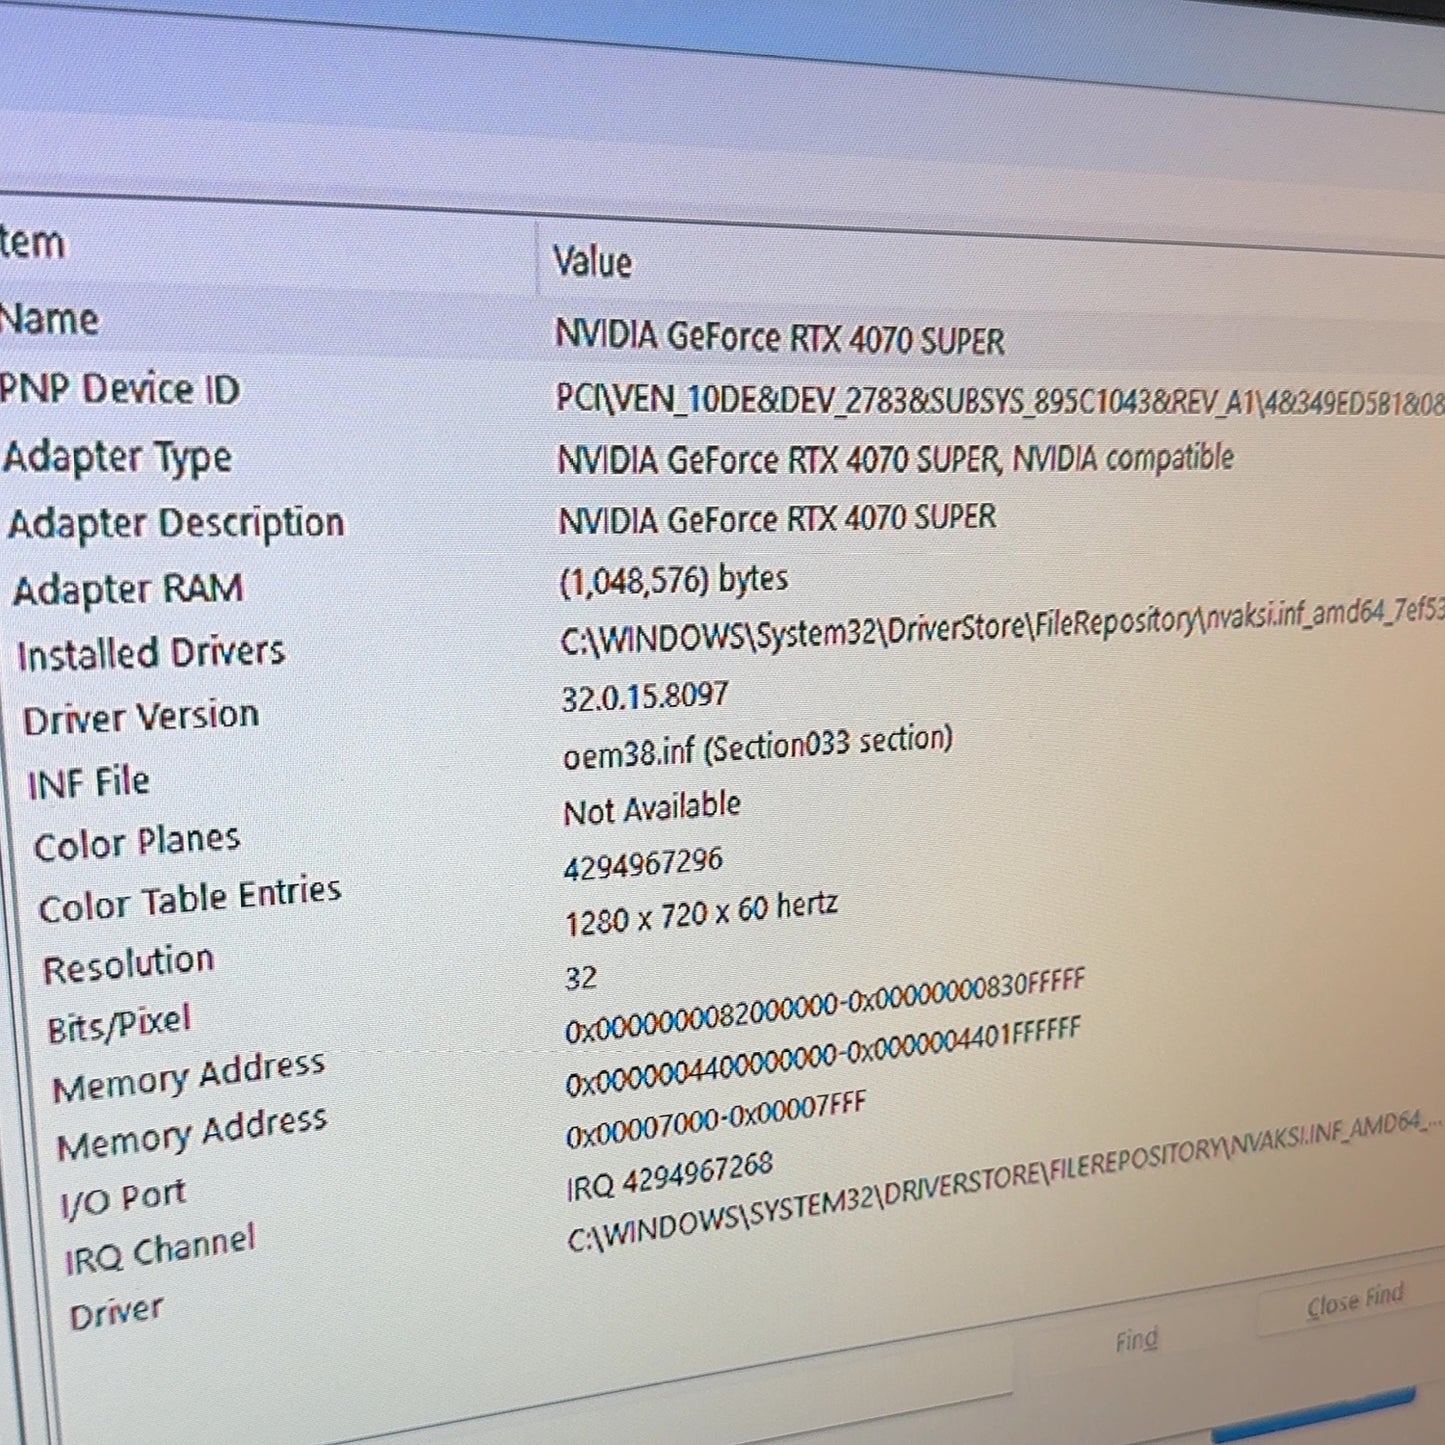1445x1445 pixels.
Task: Click the Close Find button
Action: tap(1354, 1302)
